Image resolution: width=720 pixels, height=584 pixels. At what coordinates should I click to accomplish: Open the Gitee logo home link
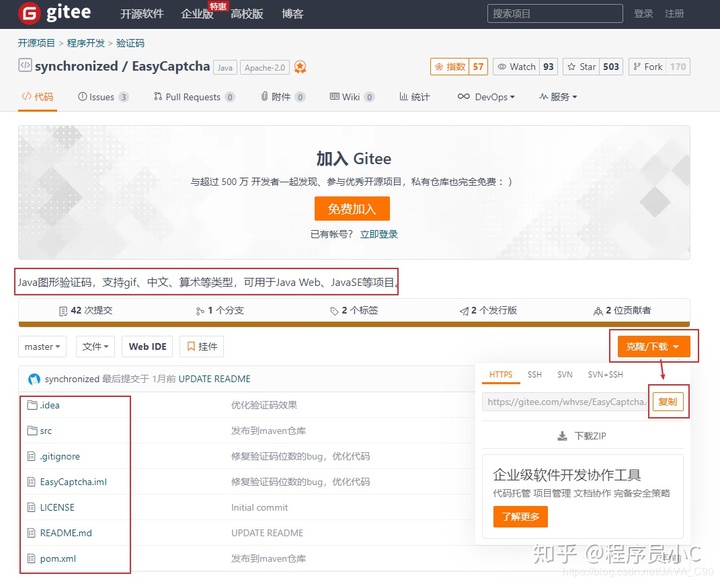pyautogui.click(x=55, y=13)
